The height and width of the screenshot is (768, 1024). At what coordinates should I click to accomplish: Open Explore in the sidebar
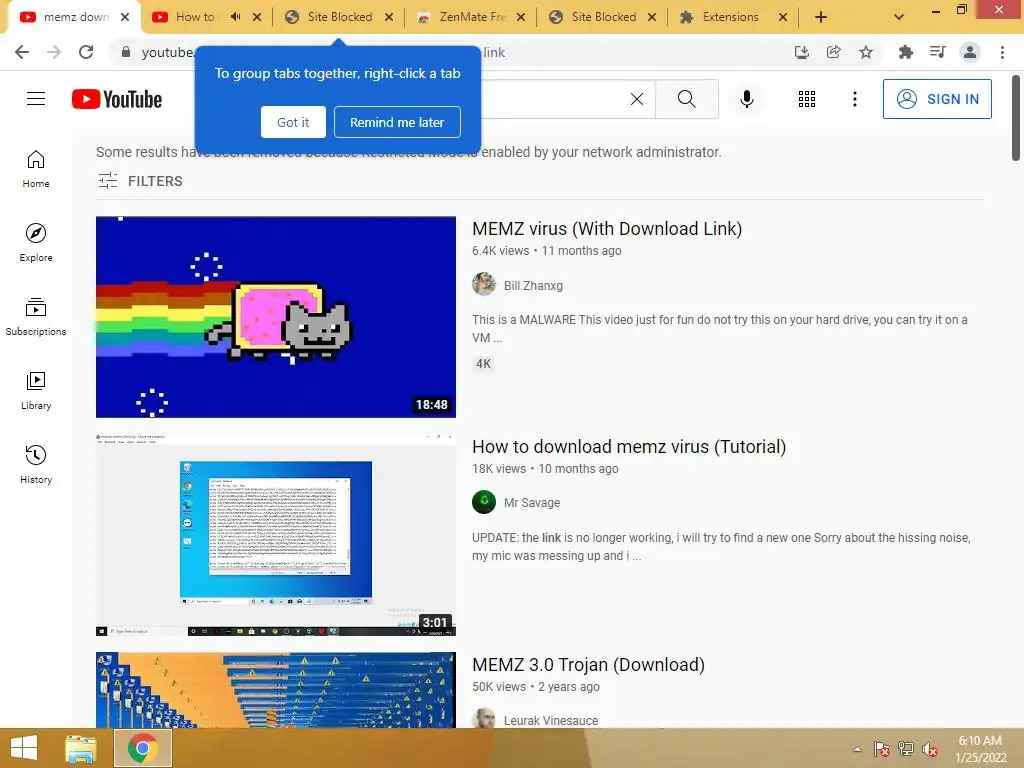tap(36, 243)
